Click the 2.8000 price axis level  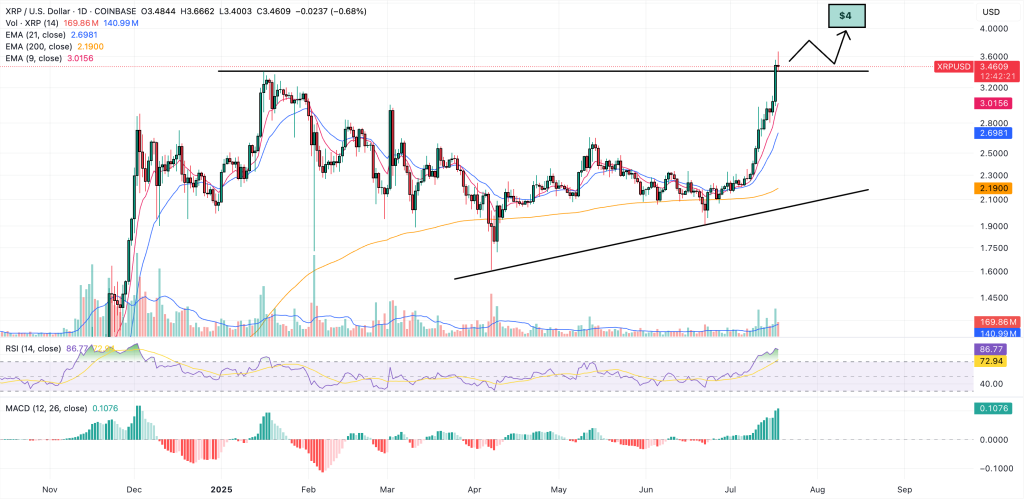click(x=995, y=123)
